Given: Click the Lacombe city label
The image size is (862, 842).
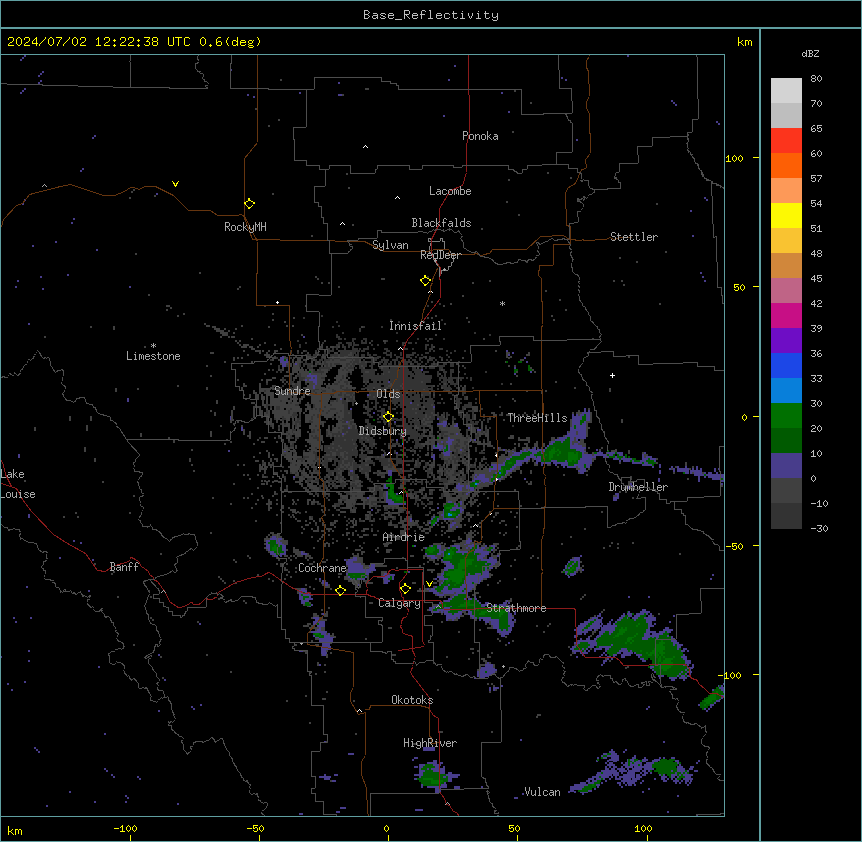Looking at the screenshot, I should (x=450, y=191).
